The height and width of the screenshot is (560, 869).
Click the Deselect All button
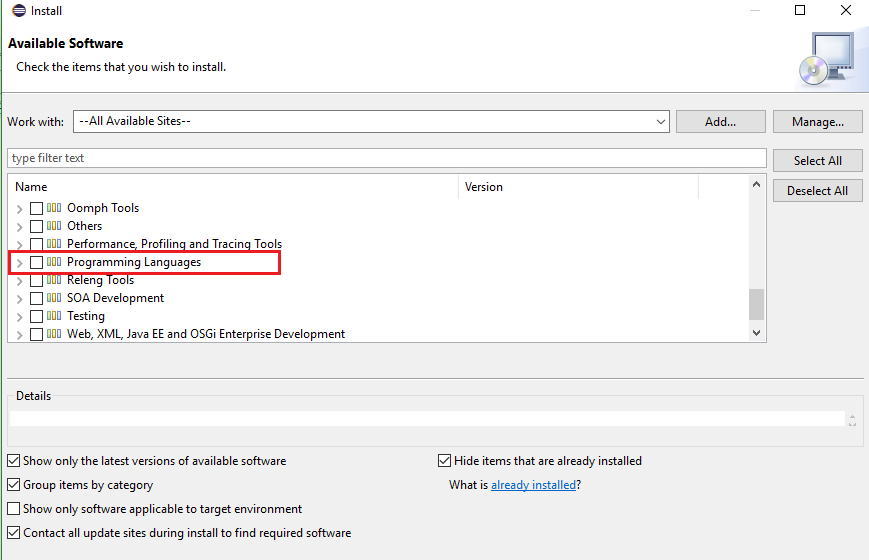[x=817, y=190]
